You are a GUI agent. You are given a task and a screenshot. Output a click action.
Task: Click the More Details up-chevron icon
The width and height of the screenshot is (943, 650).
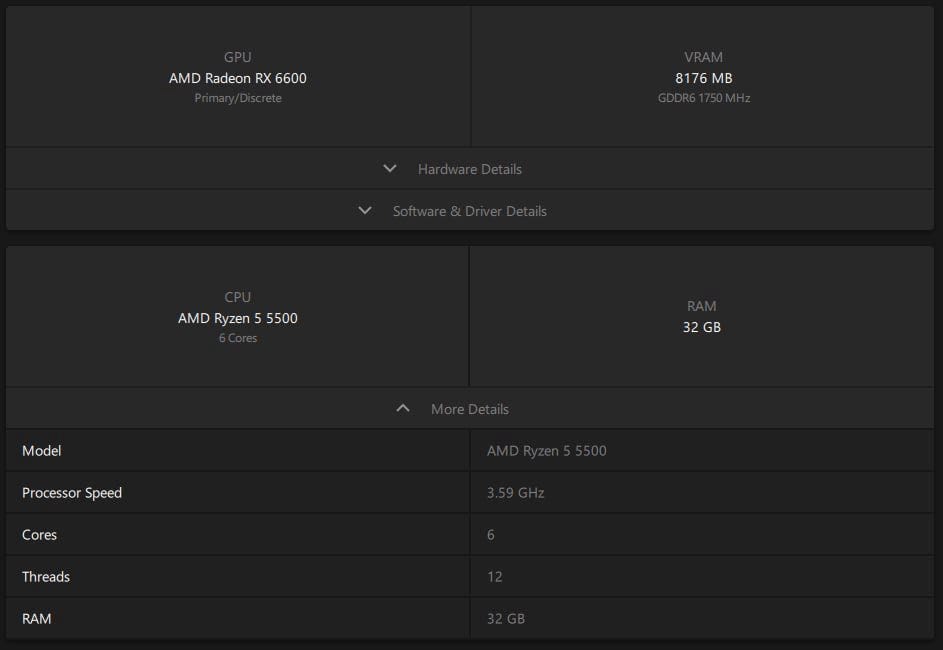point(403,409)
